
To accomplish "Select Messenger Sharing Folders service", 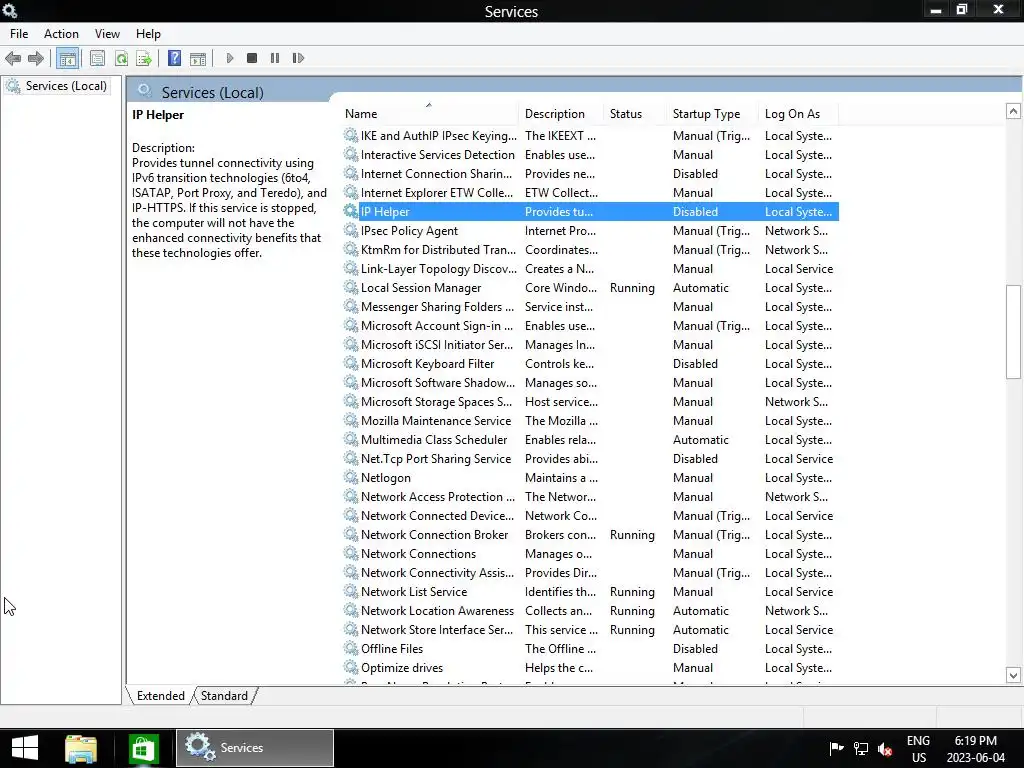I will click(x=590, y=306).
